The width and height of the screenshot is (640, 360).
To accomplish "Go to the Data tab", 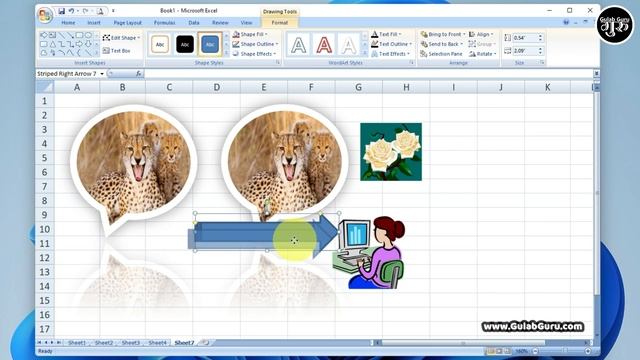I will (194, 23).
